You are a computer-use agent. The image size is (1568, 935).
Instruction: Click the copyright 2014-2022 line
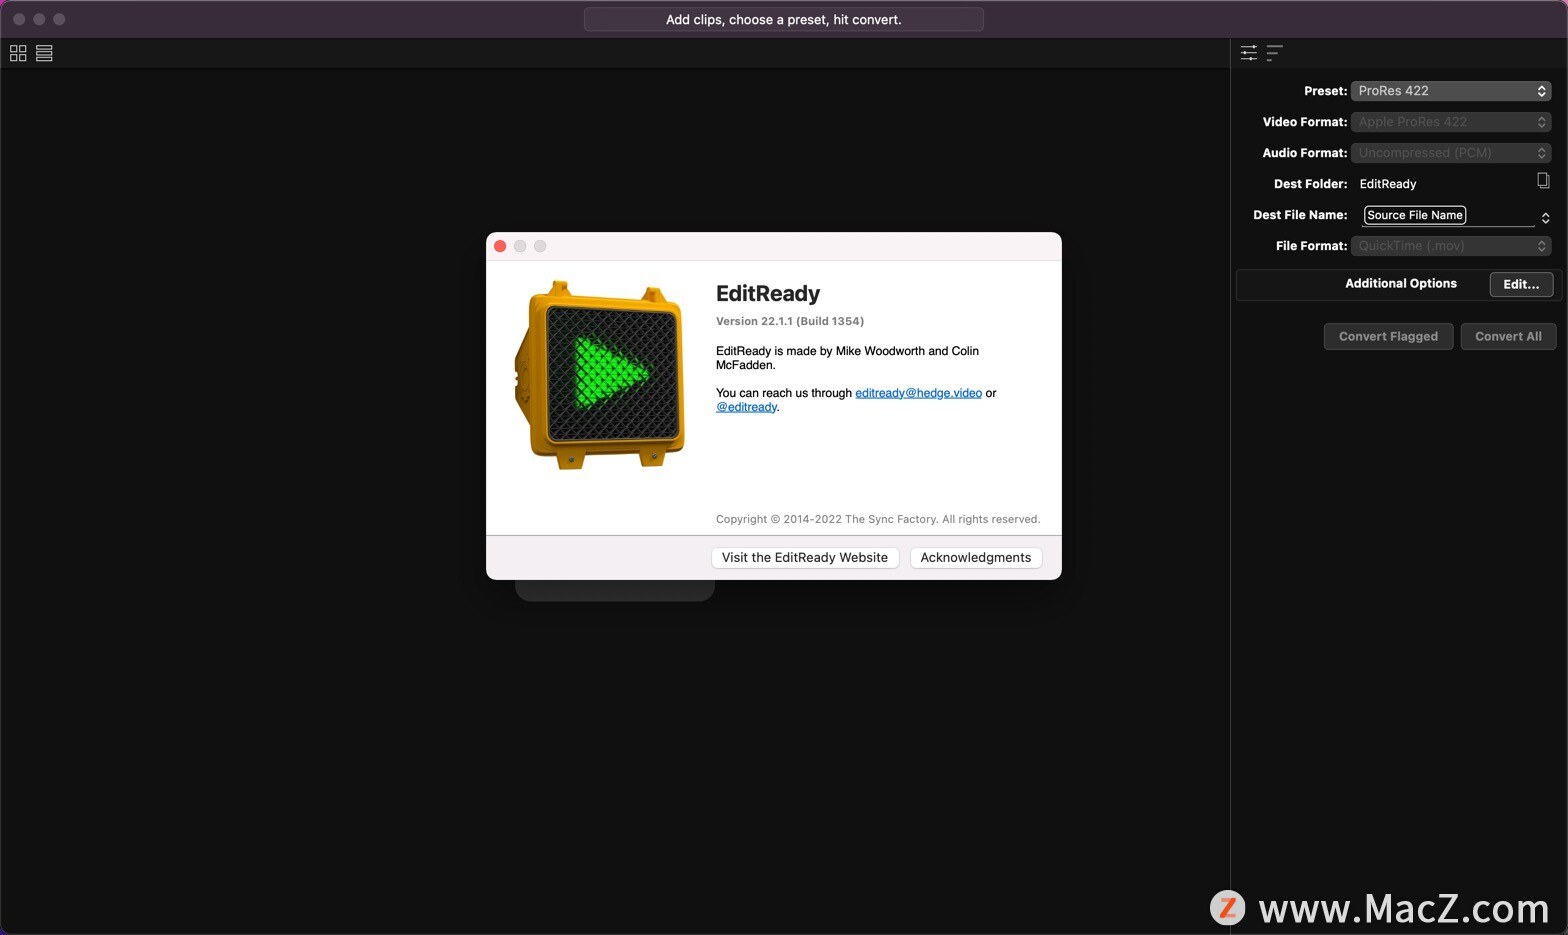878,519
